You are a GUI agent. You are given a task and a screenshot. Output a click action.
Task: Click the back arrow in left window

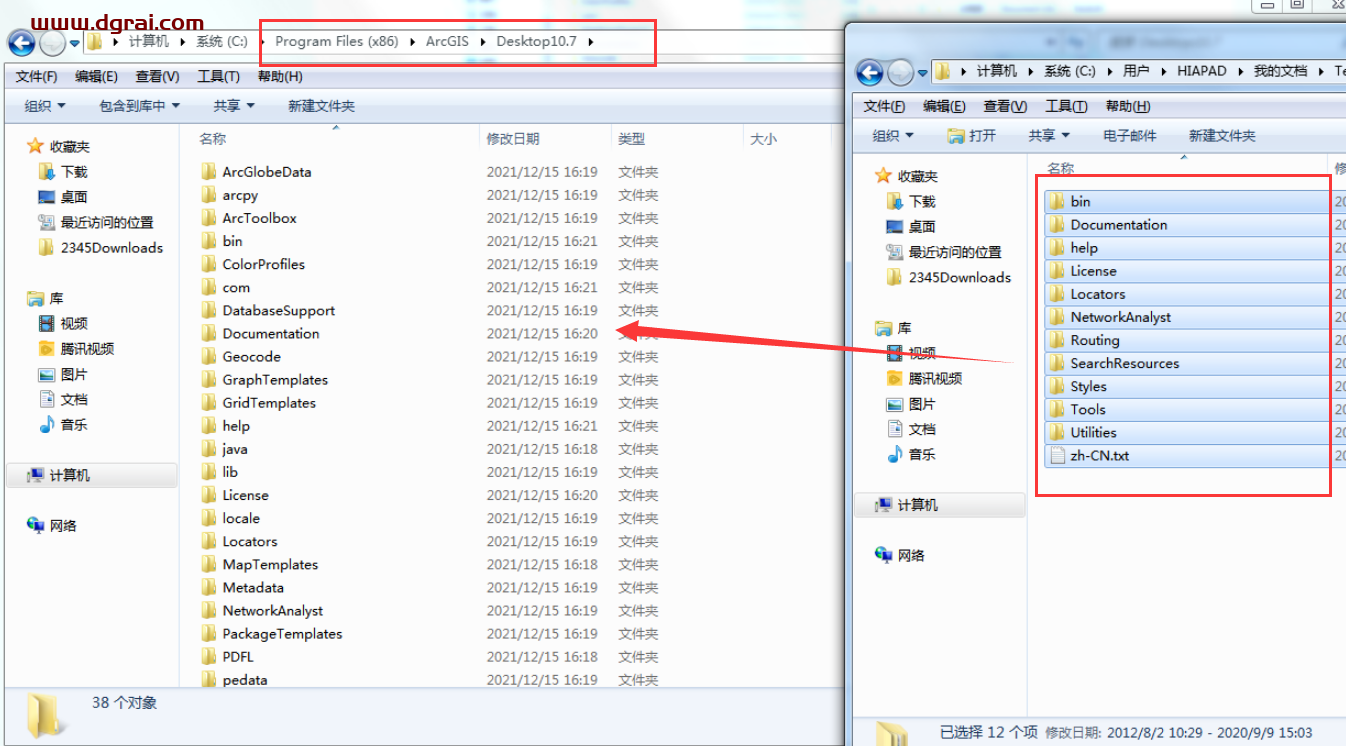[x=21, y=43]
